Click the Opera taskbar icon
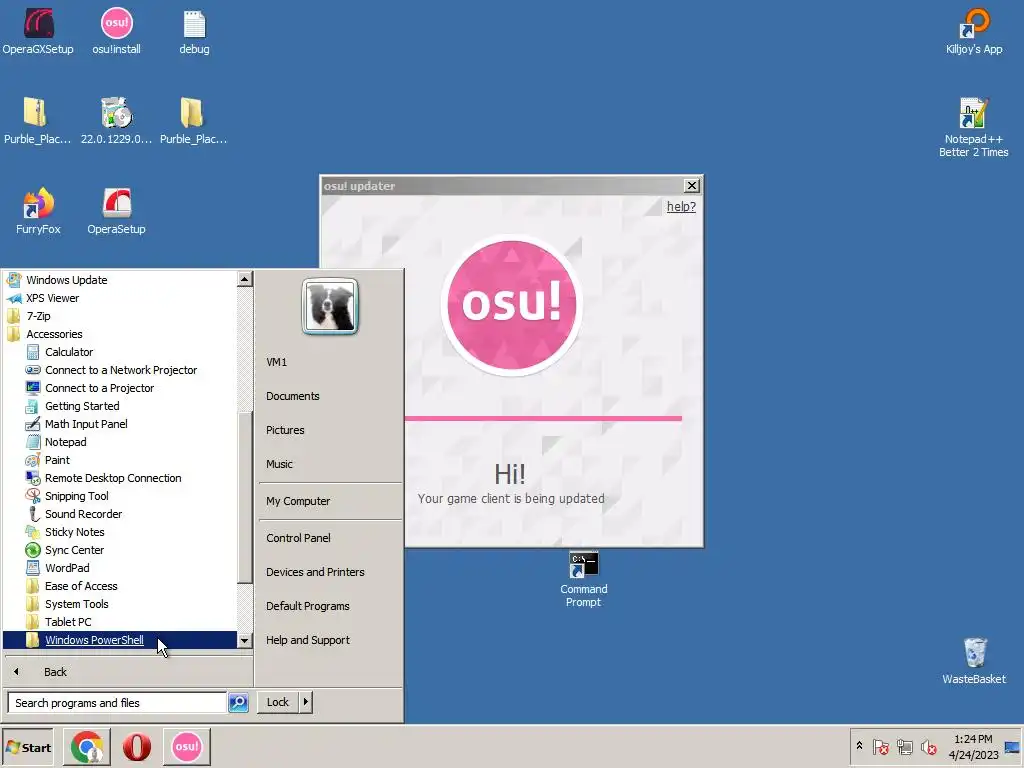 136,746
